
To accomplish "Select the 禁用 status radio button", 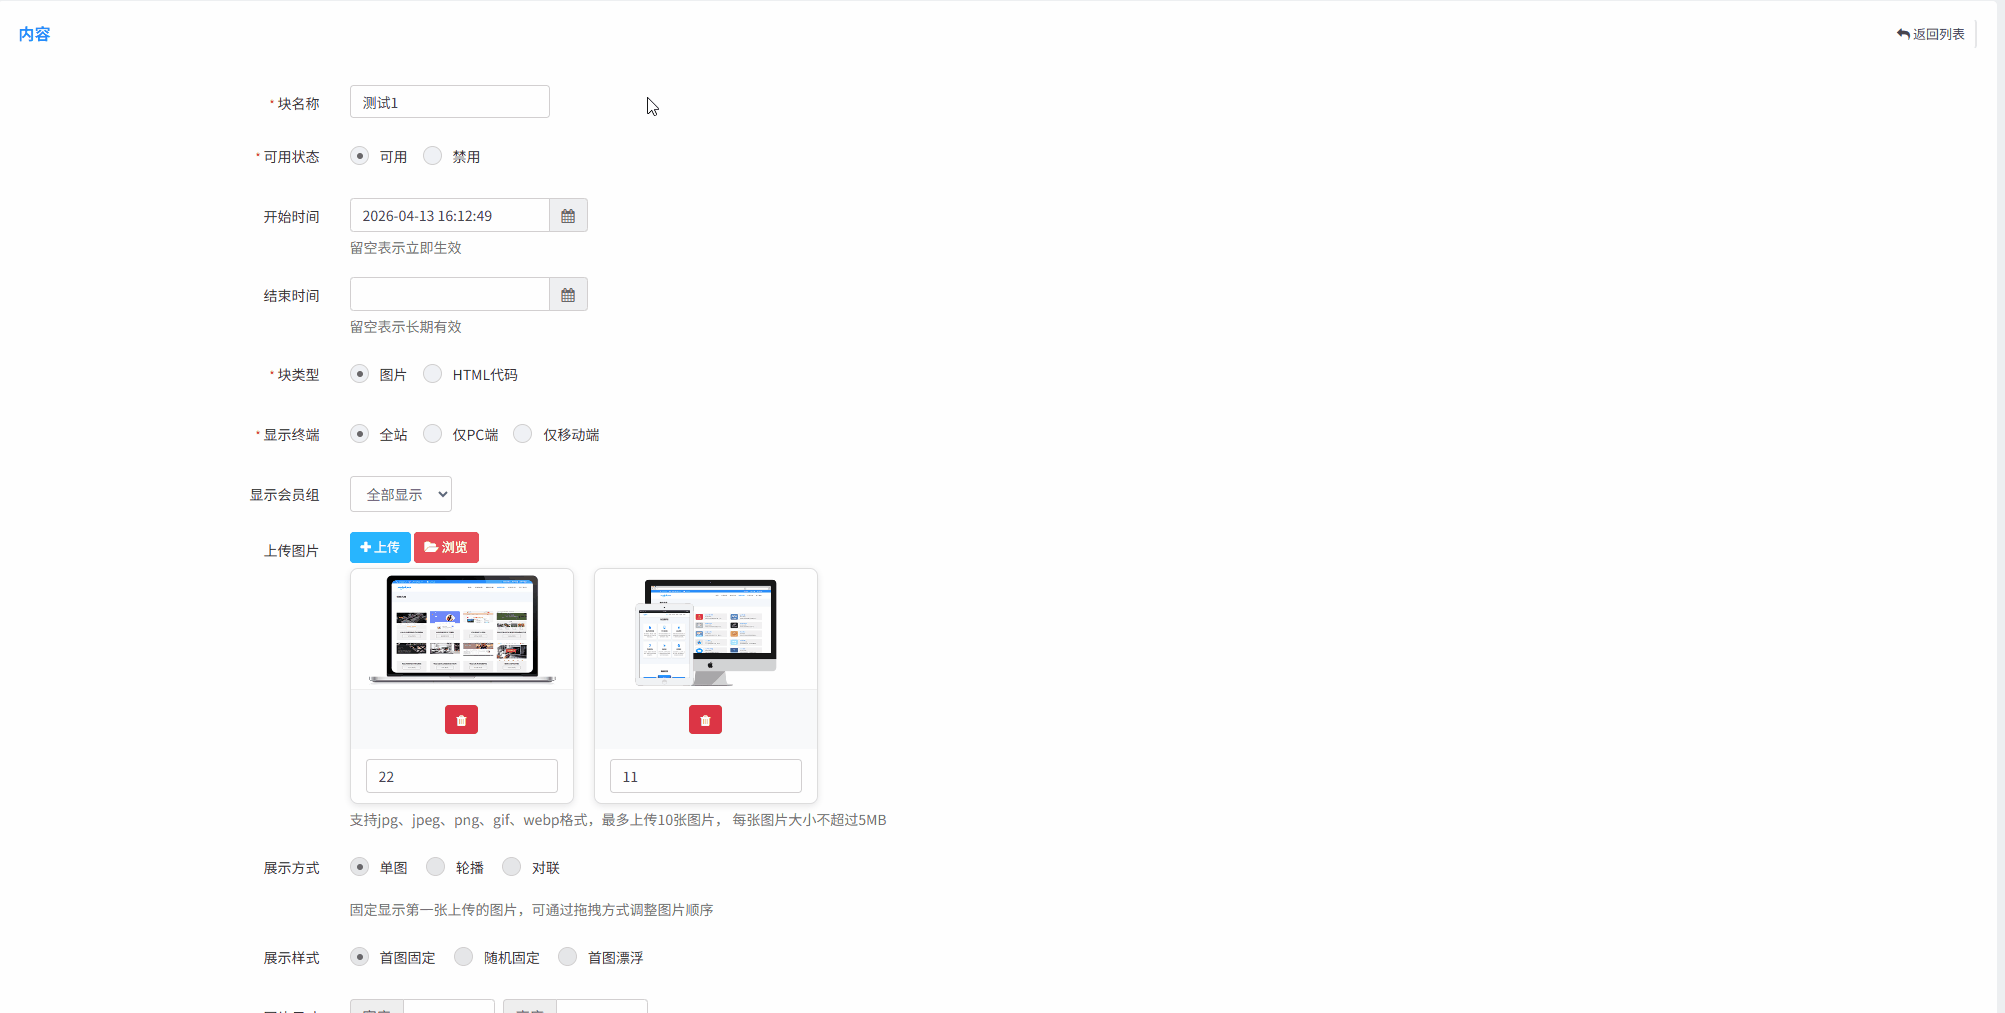I will pyautogui.click(x=433, y=156).
